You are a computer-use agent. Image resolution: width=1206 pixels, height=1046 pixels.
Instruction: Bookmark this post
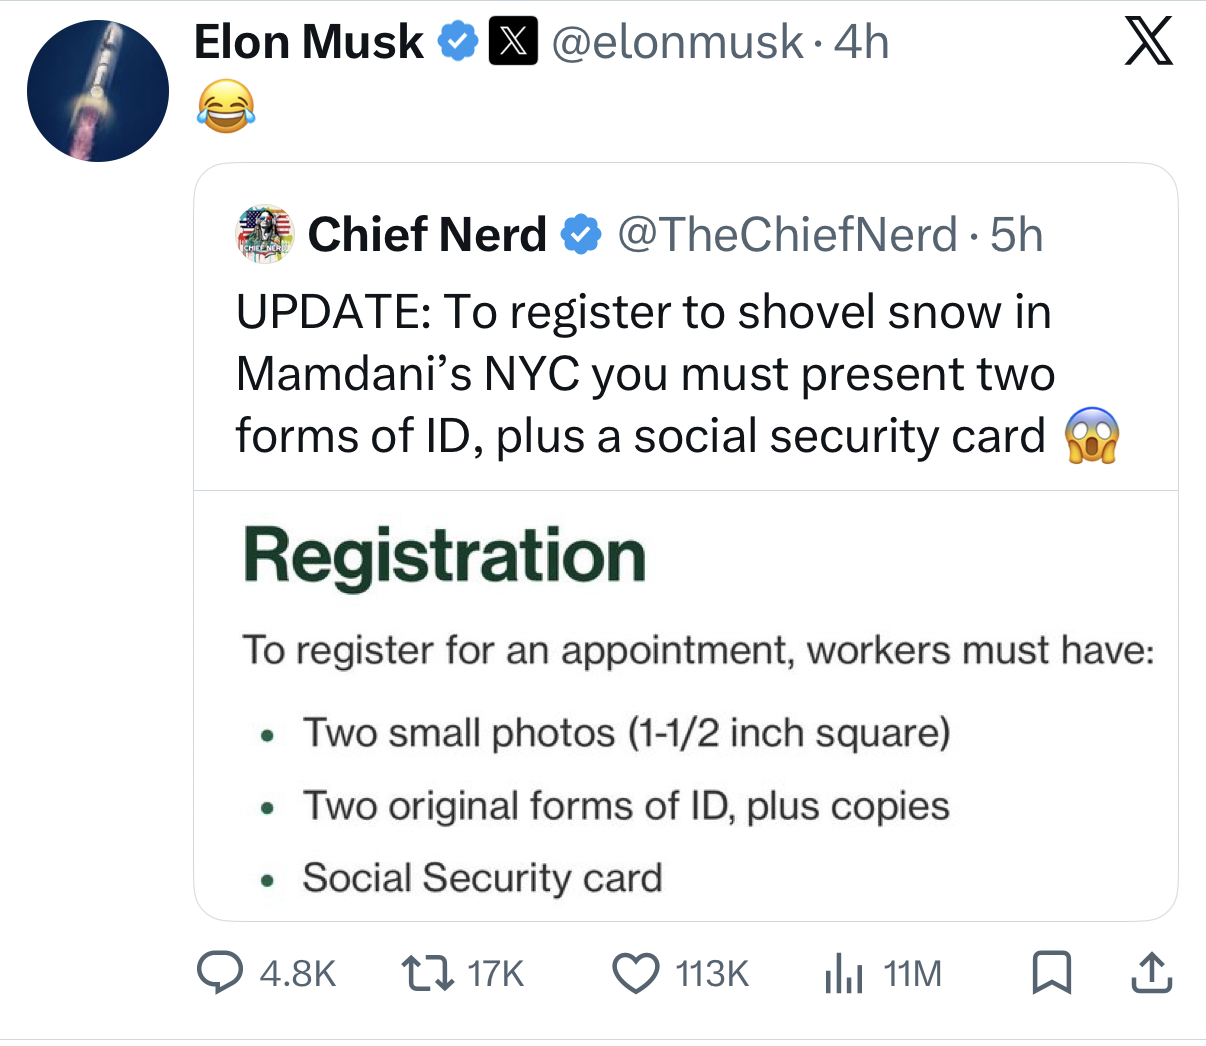[1051, 973]
